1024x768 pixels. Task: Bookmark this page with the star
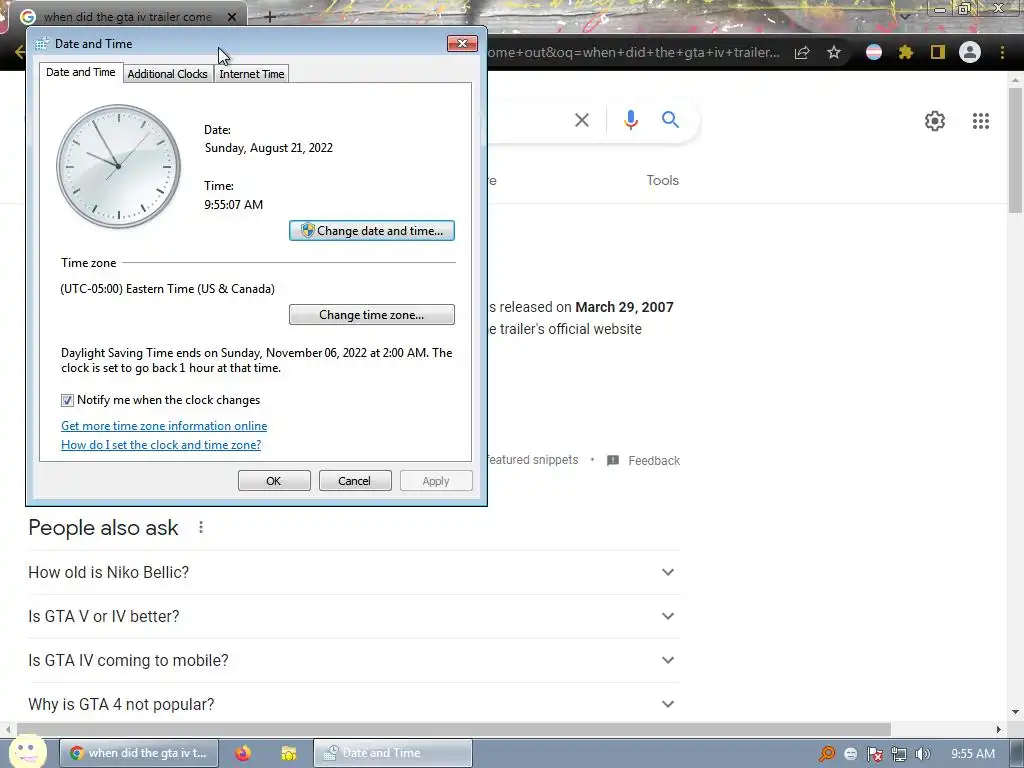pos(833,52)
